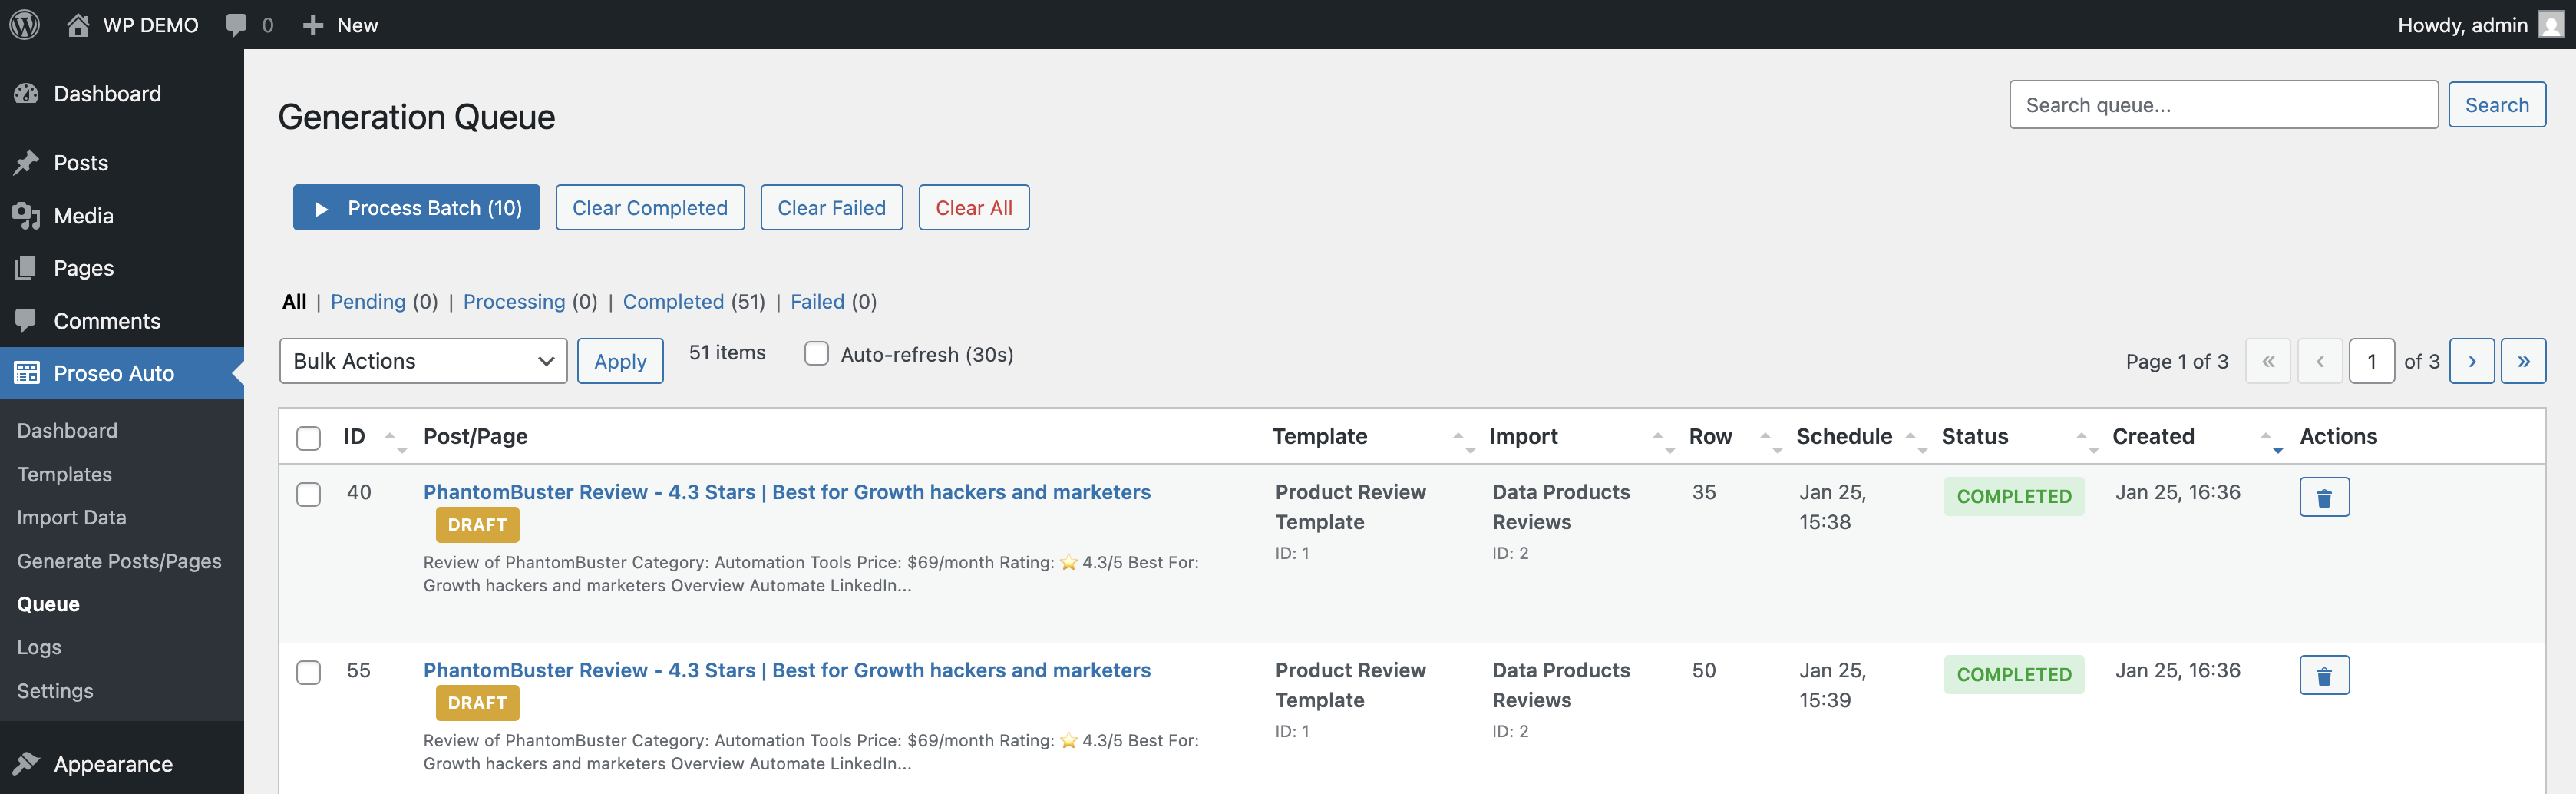Check the select-all checkbox in table header
Screen dimensions: 2576x794
(308, 438)
